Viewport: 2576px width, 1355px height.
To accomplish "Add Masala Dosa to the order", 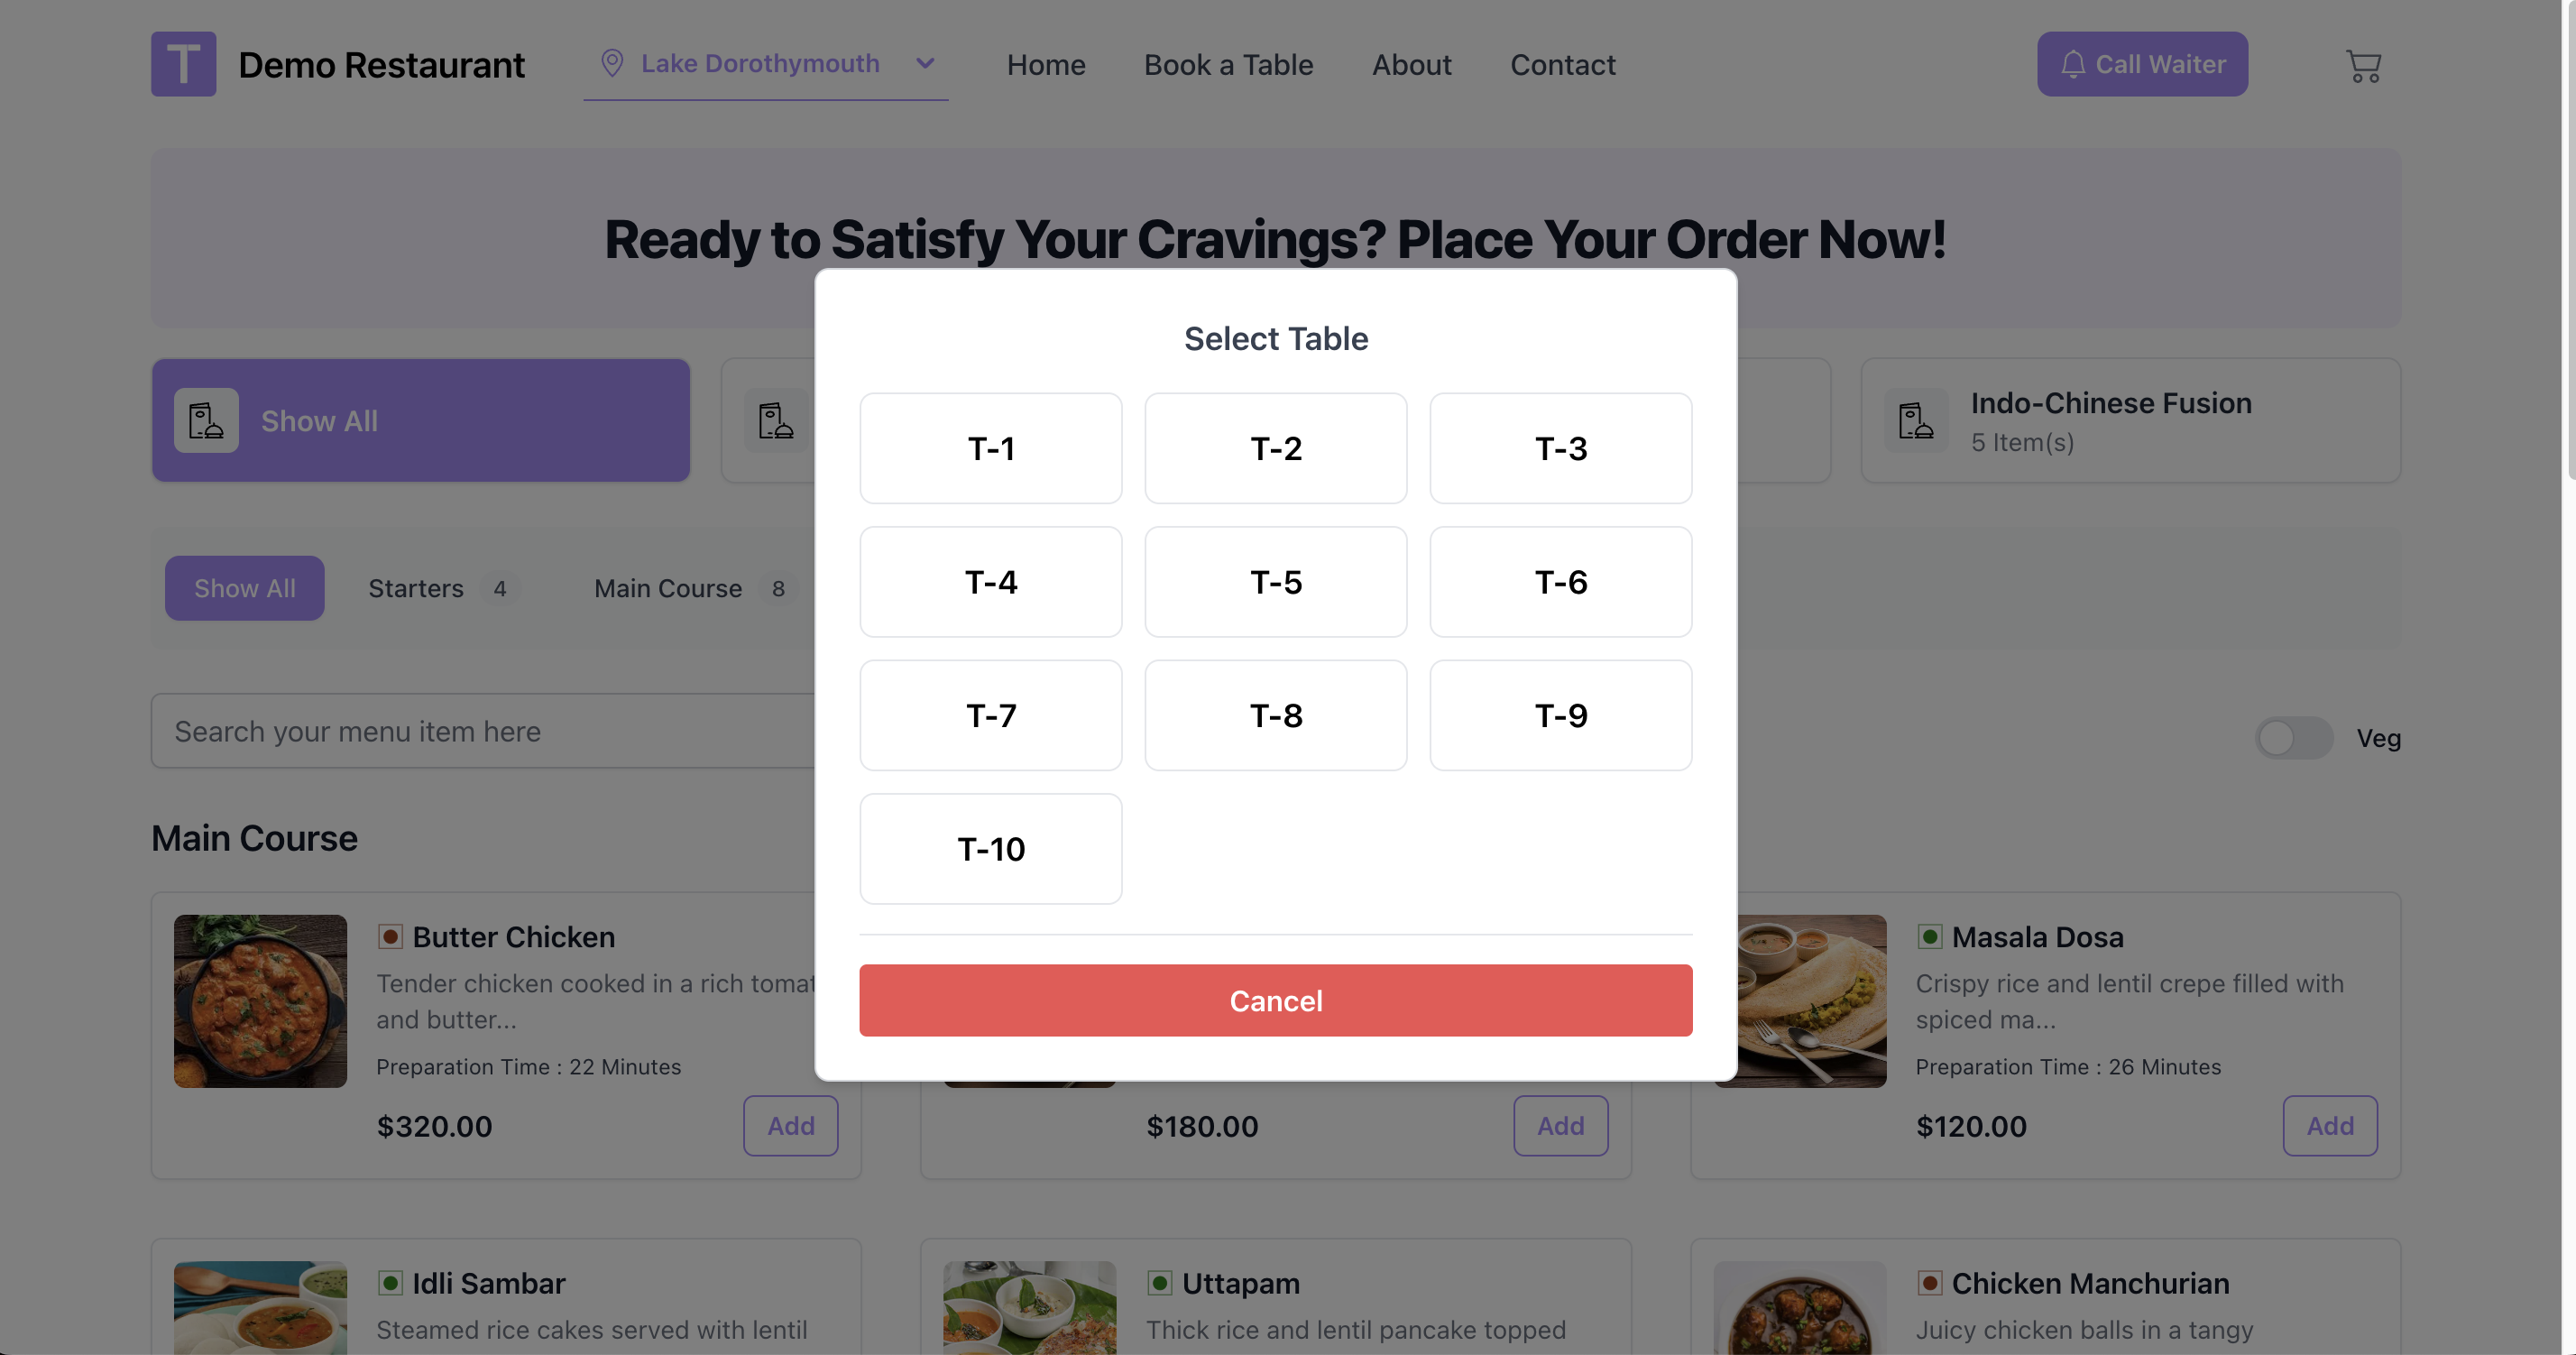I will 2329,1126.
